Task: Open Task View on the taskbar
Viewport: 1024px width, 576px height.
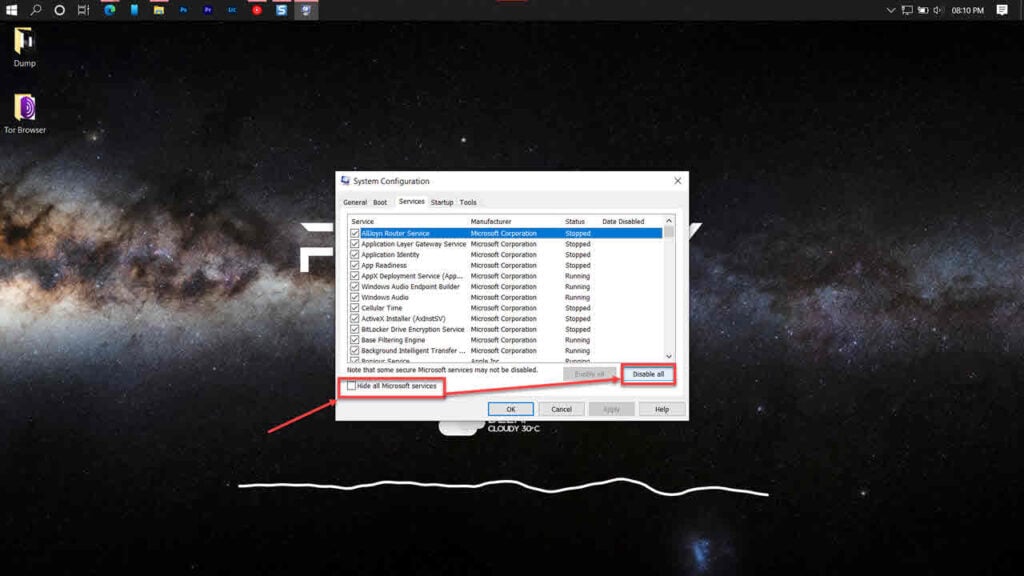Action: click(x=84, y=10)
